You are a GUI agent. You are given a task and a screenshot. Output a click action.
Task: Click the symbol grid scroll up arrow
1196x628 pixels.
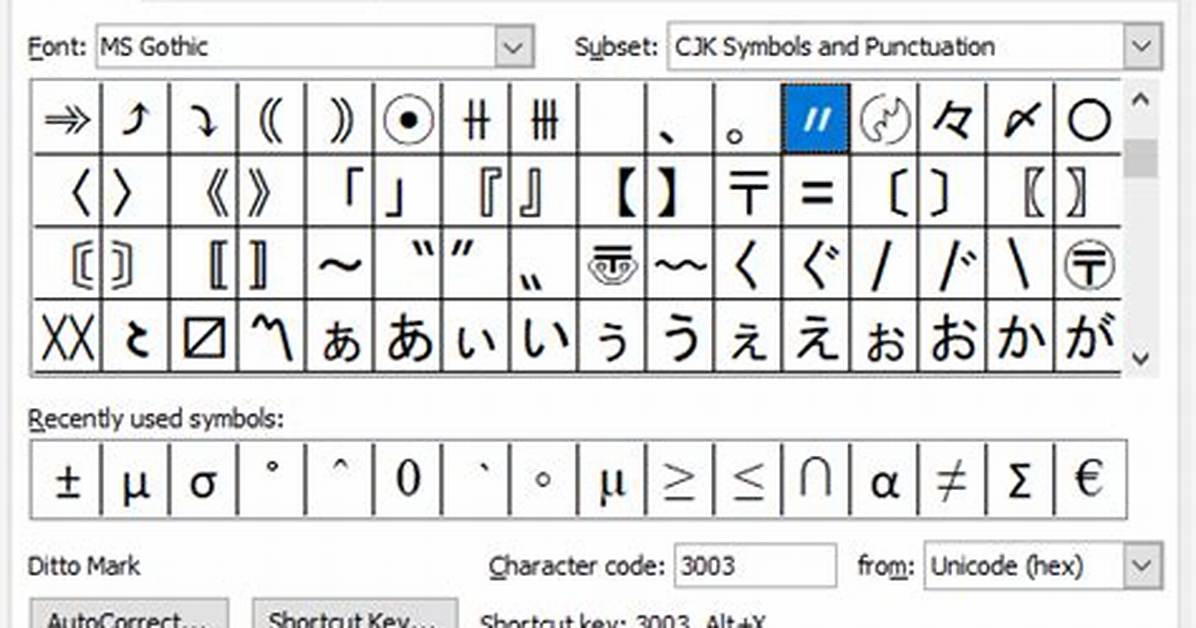pyautogui.click(x=1140, y=100)
